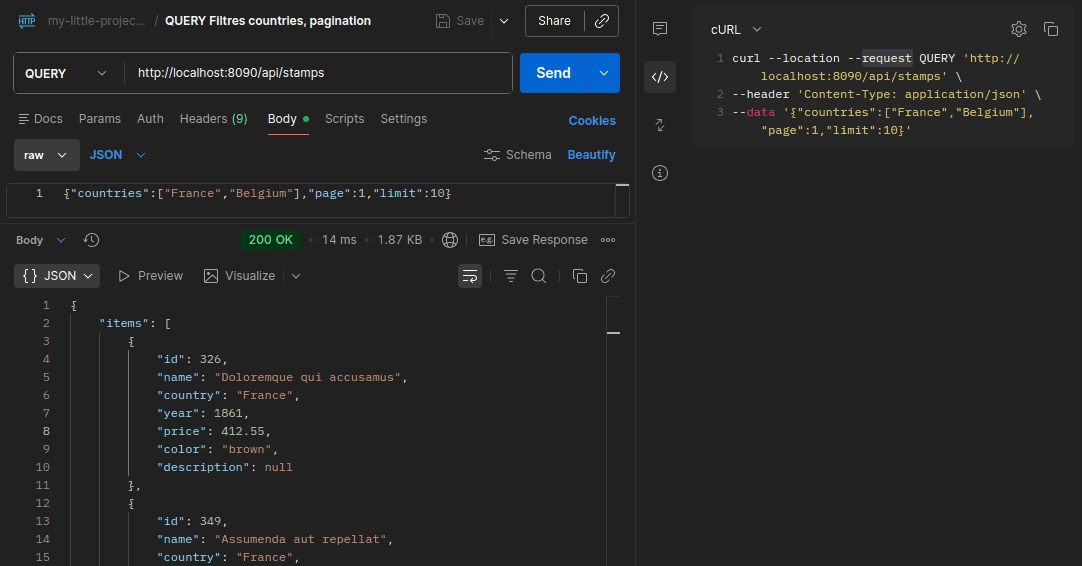Screen dimensions: 1082x566
Task: Expand the Visualize options chevron
Action: 296,276
